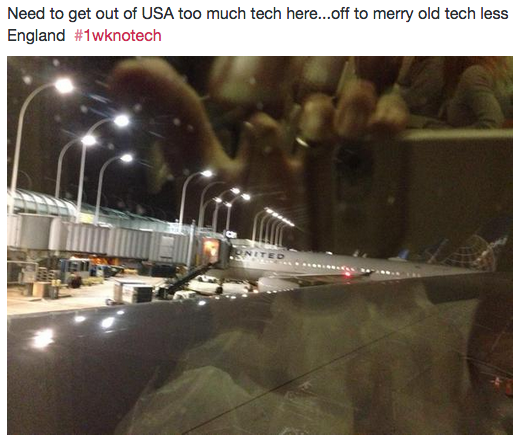Click the distant row of apron lights
The width and height of the screenshot is (521, 443).
[273, 225]
